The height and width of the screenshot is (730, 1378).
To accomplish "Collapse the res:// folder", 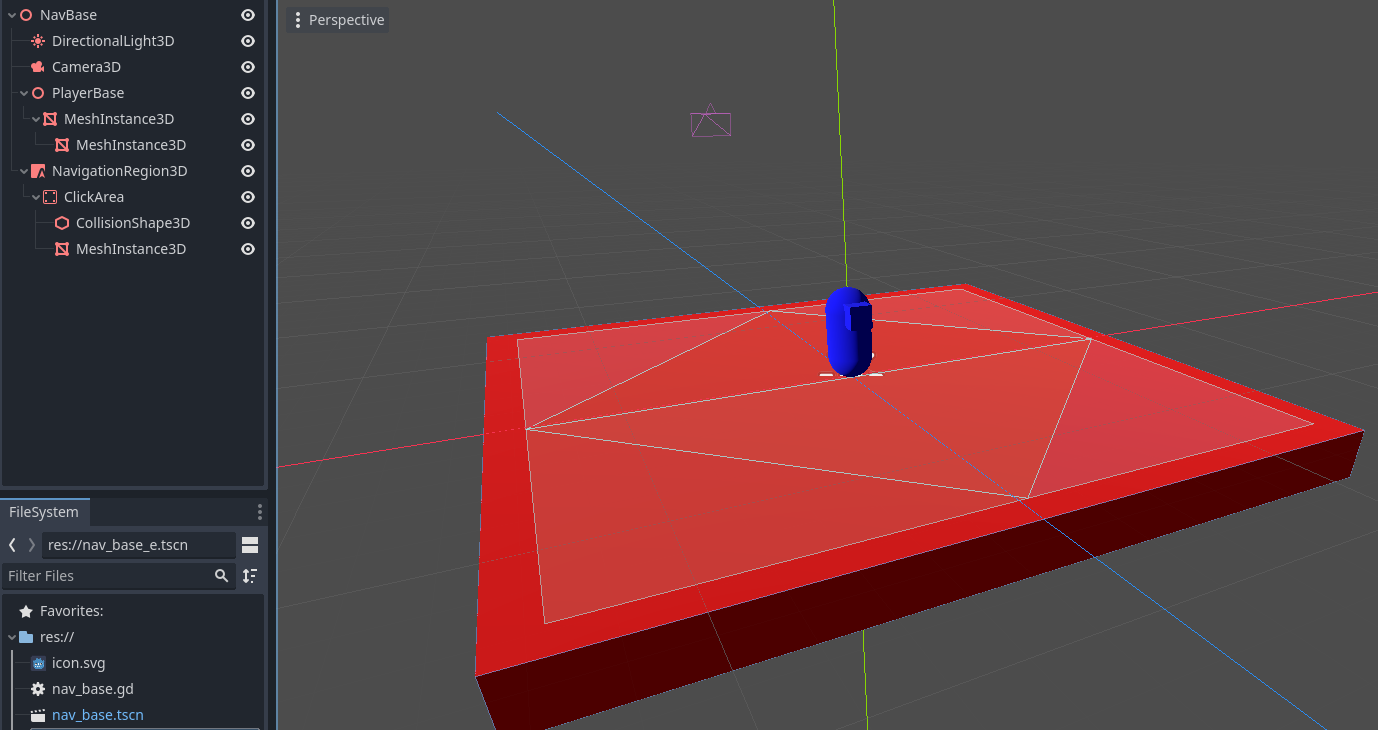I will [12, 637].
